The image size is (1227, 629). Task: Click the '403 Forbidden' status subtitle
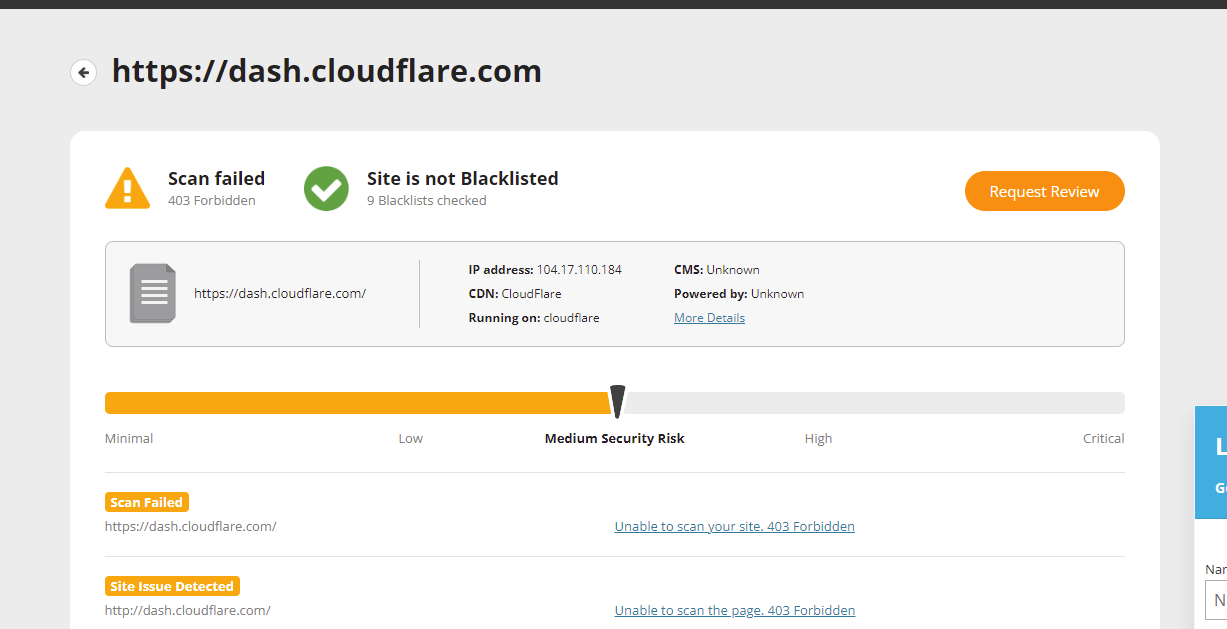tap(212, 201)
